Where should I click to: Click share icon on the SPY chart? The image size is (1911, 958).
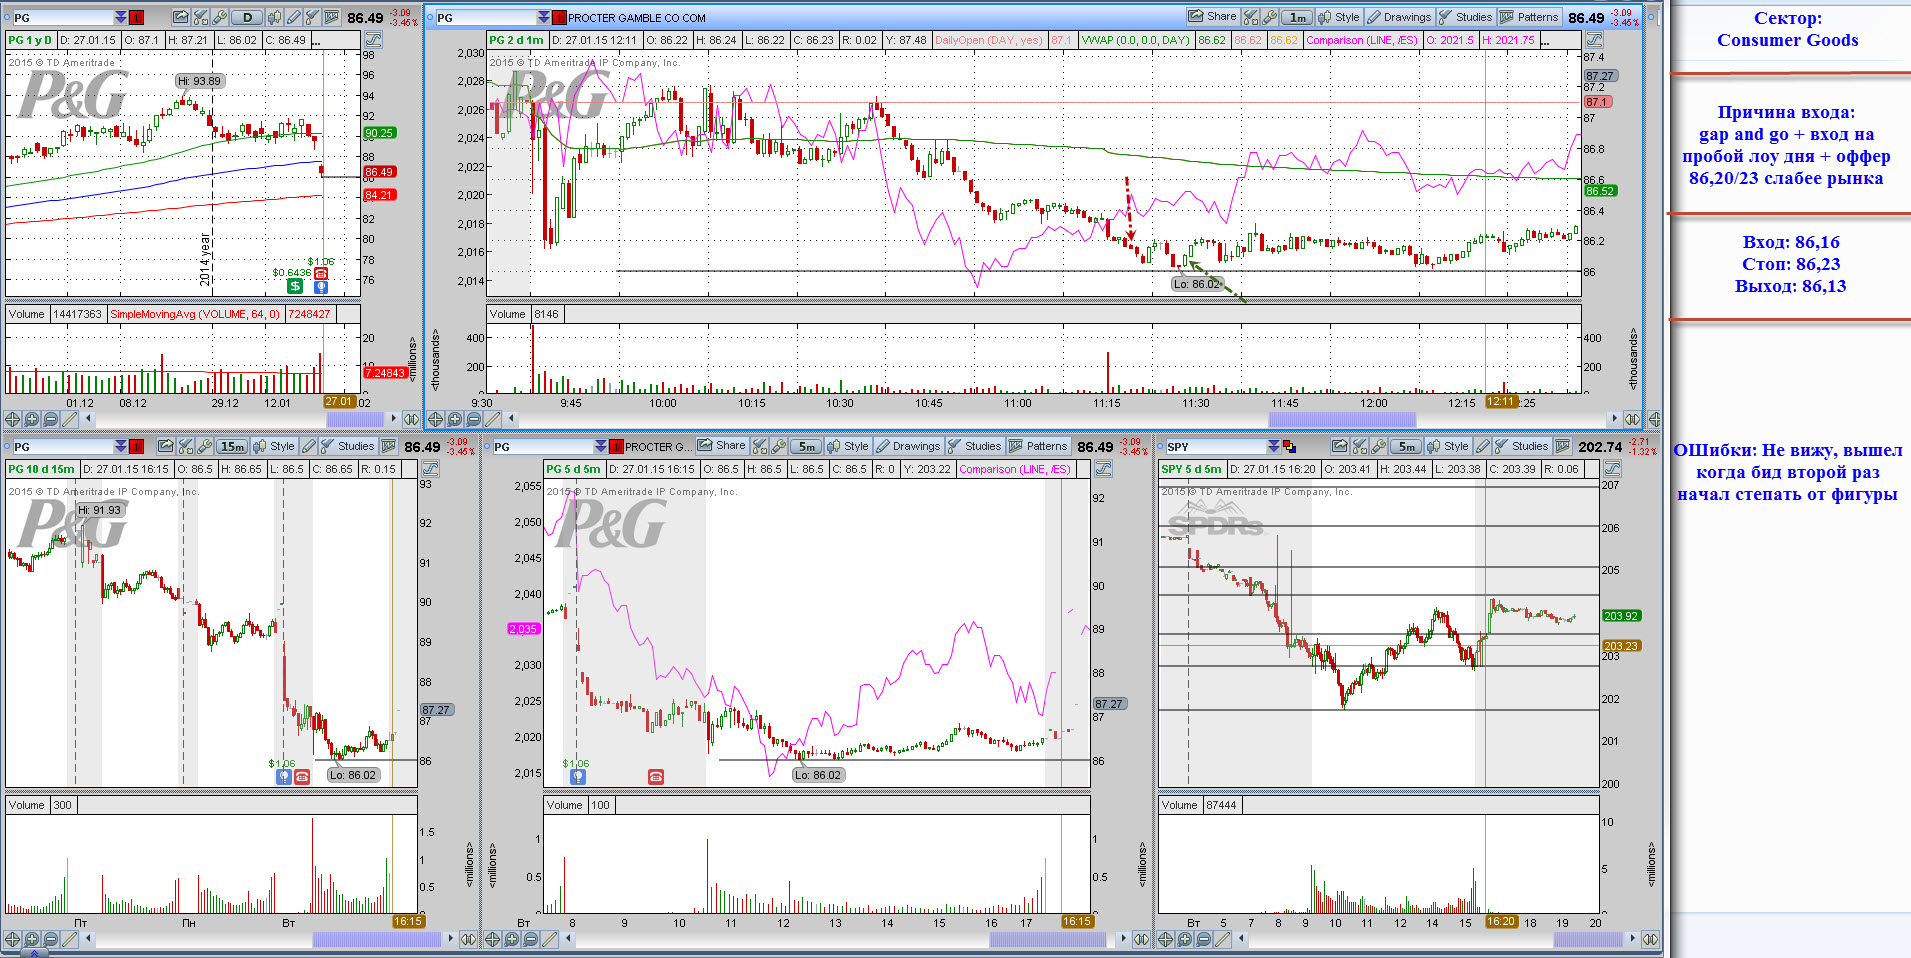pyautogui.click(x=1340, y=446)
